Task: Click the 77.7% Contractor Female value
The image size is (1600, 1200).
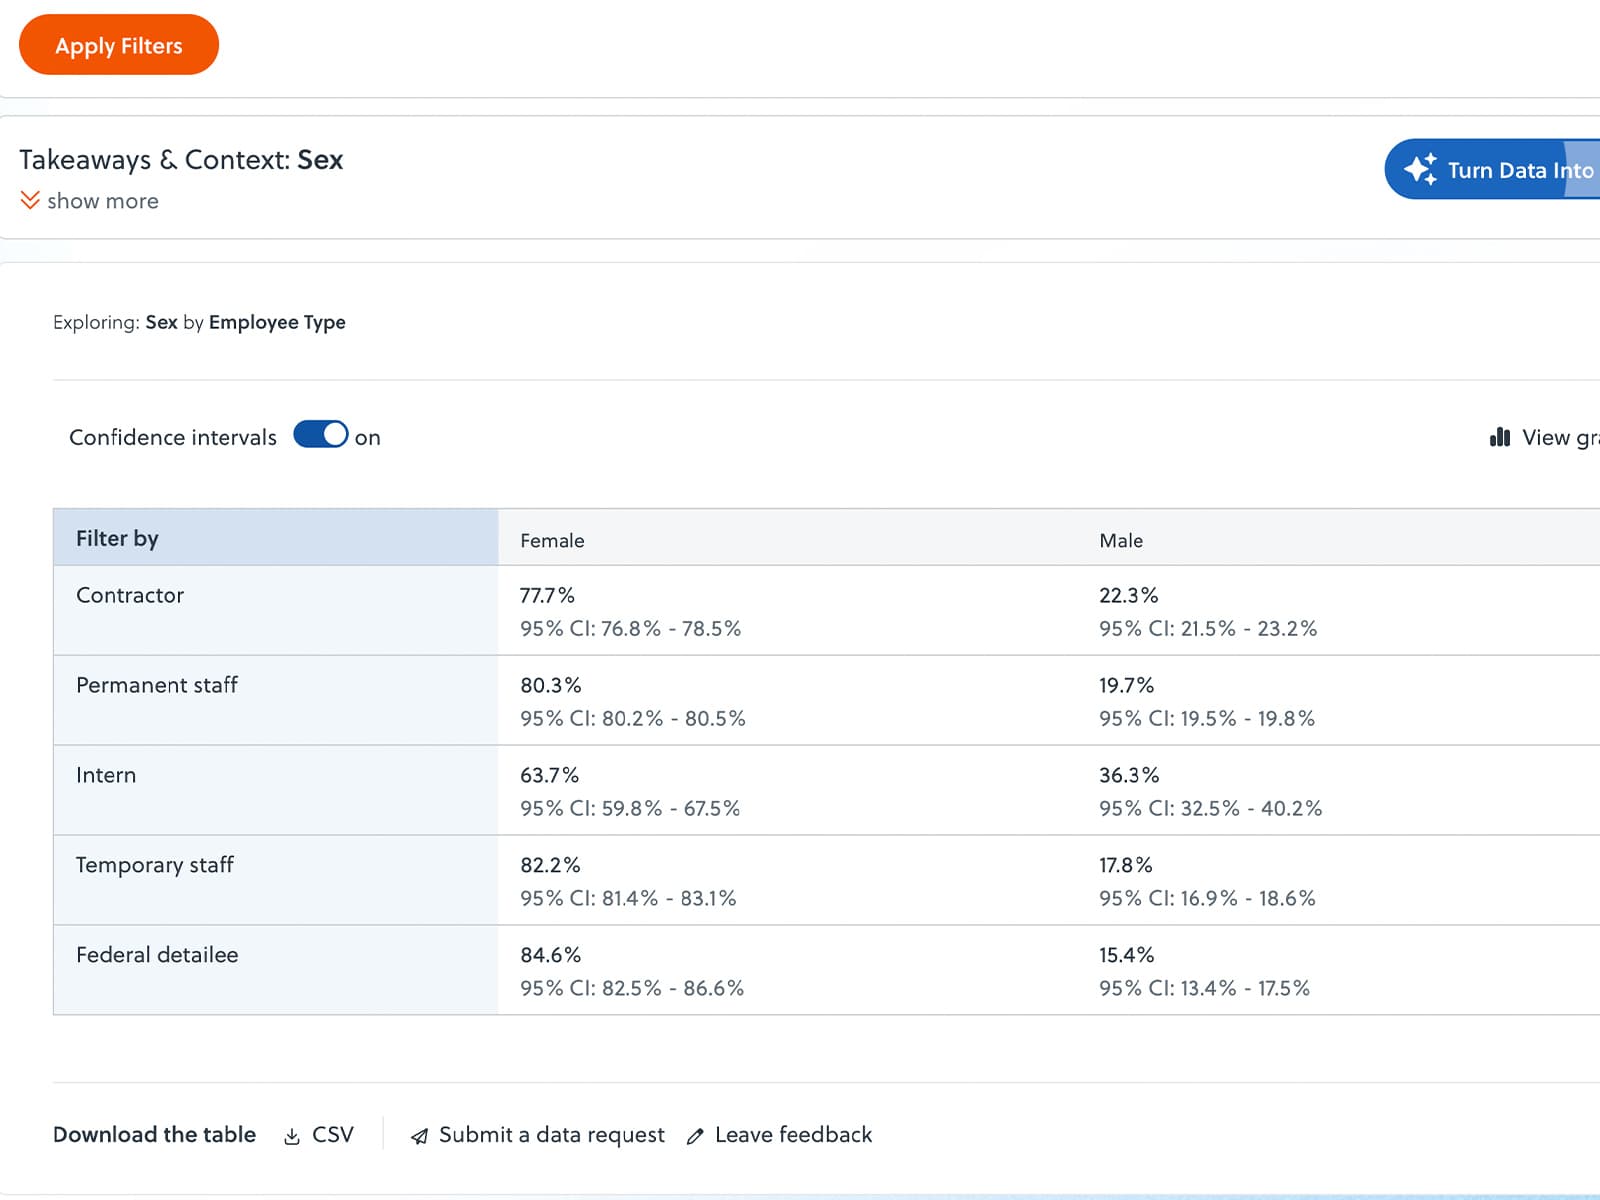Action: pyautogui.click(x=547, y=595)
